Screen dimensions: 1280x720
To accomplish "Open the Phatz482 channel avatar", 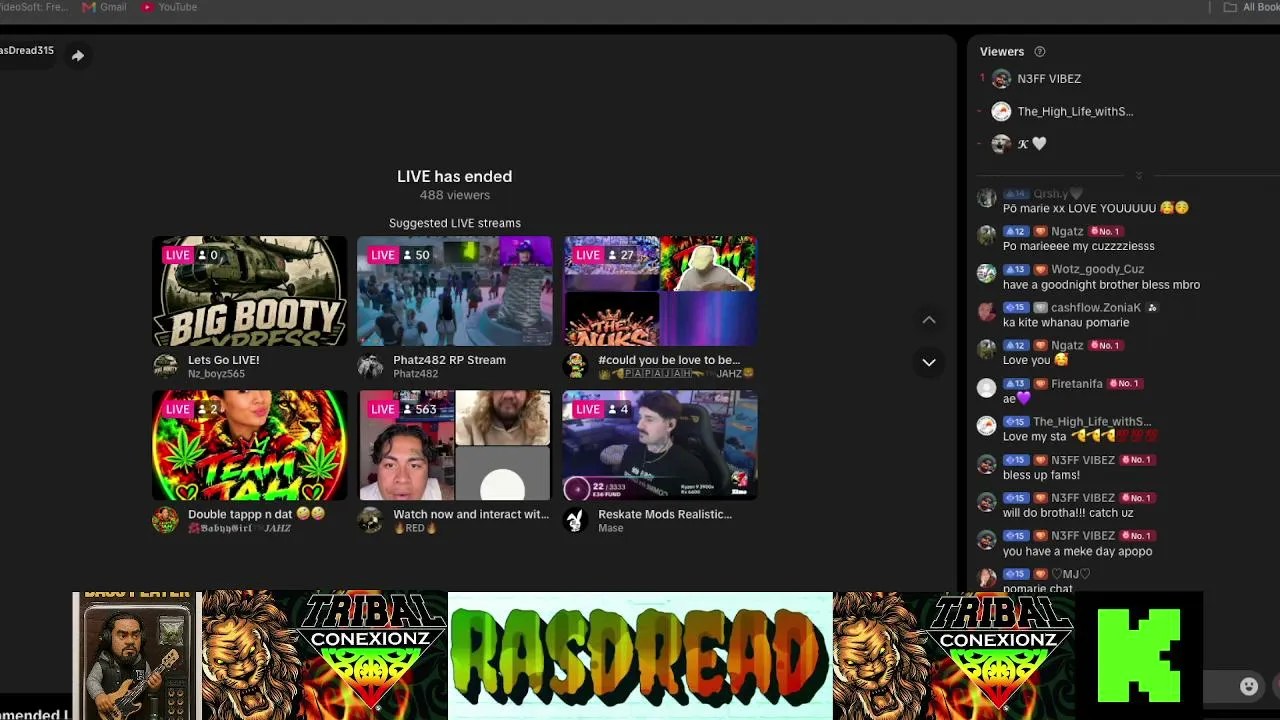I will tap(370, 366).
